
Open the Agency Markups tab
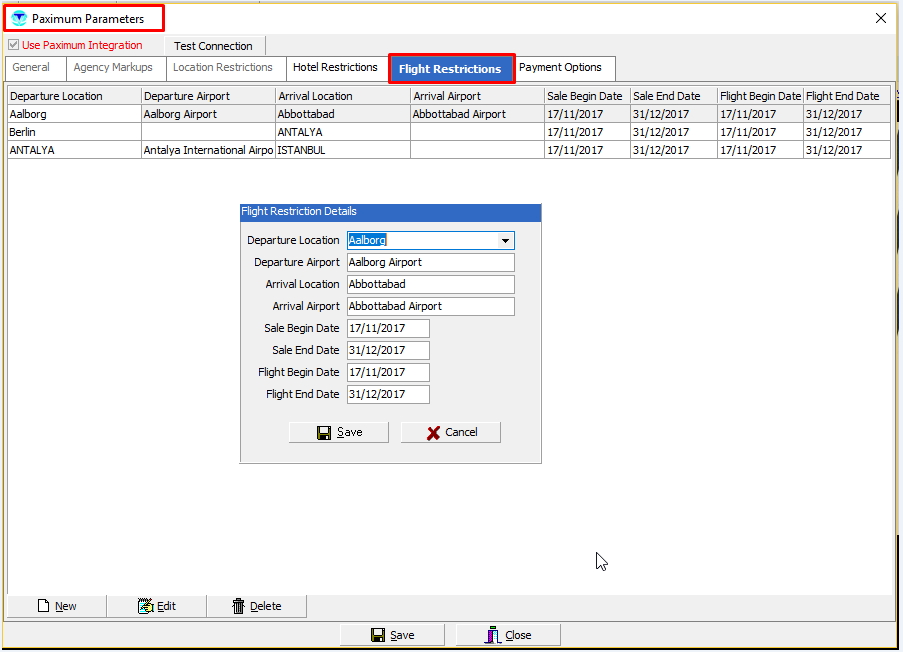click(113, 68)
